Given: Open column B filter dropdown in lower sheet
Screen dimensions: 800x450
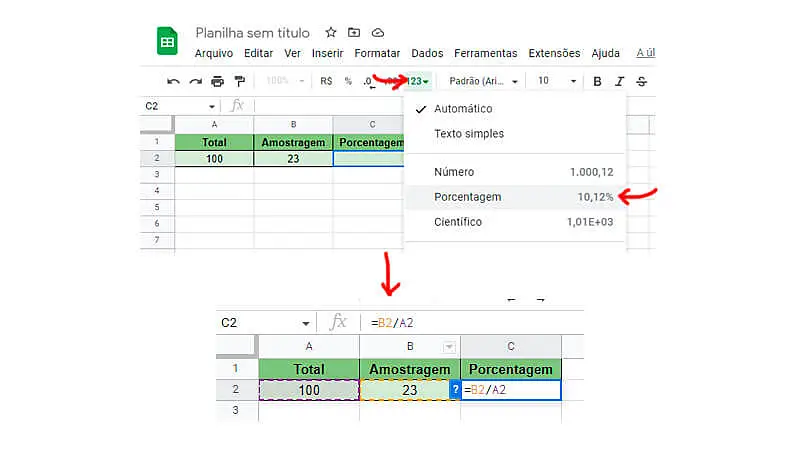Looking at the screenshot, I should [448, 347].
